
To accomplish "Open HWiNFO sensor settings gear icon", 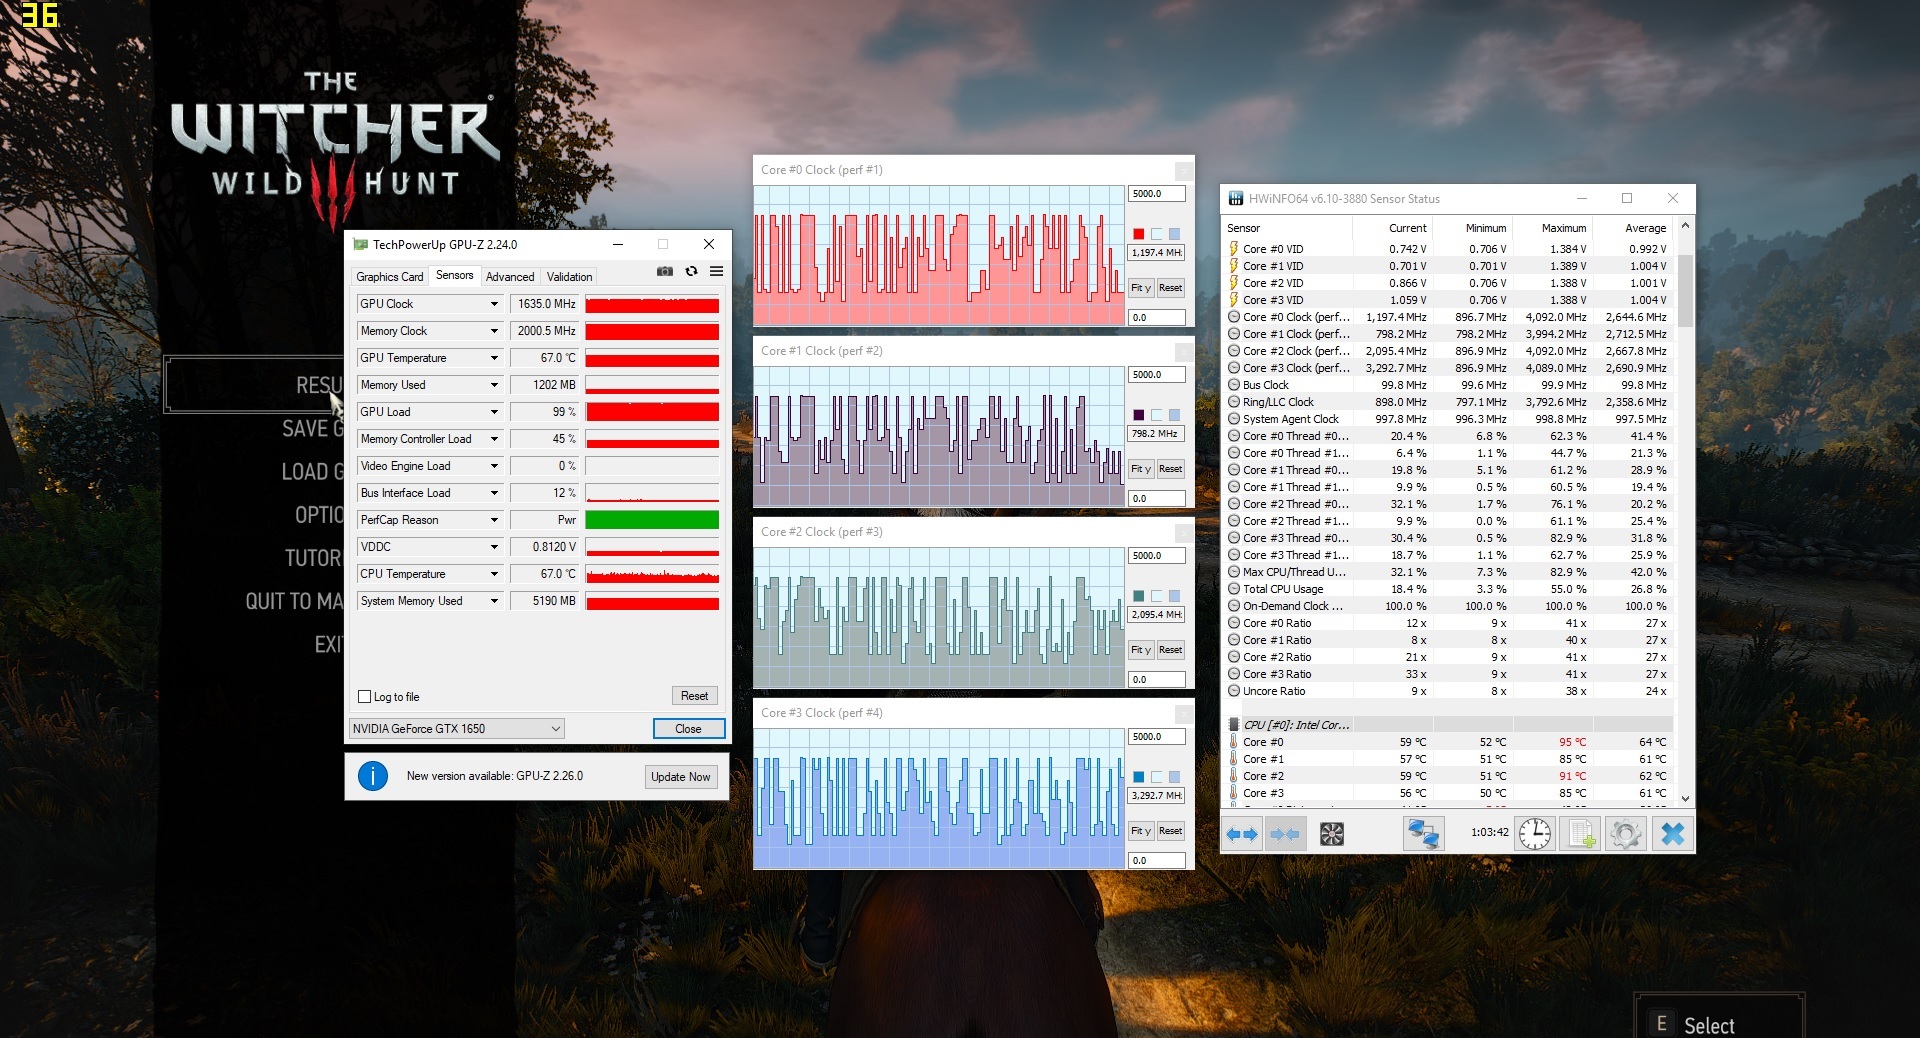I will click(x=1626, y=833).
